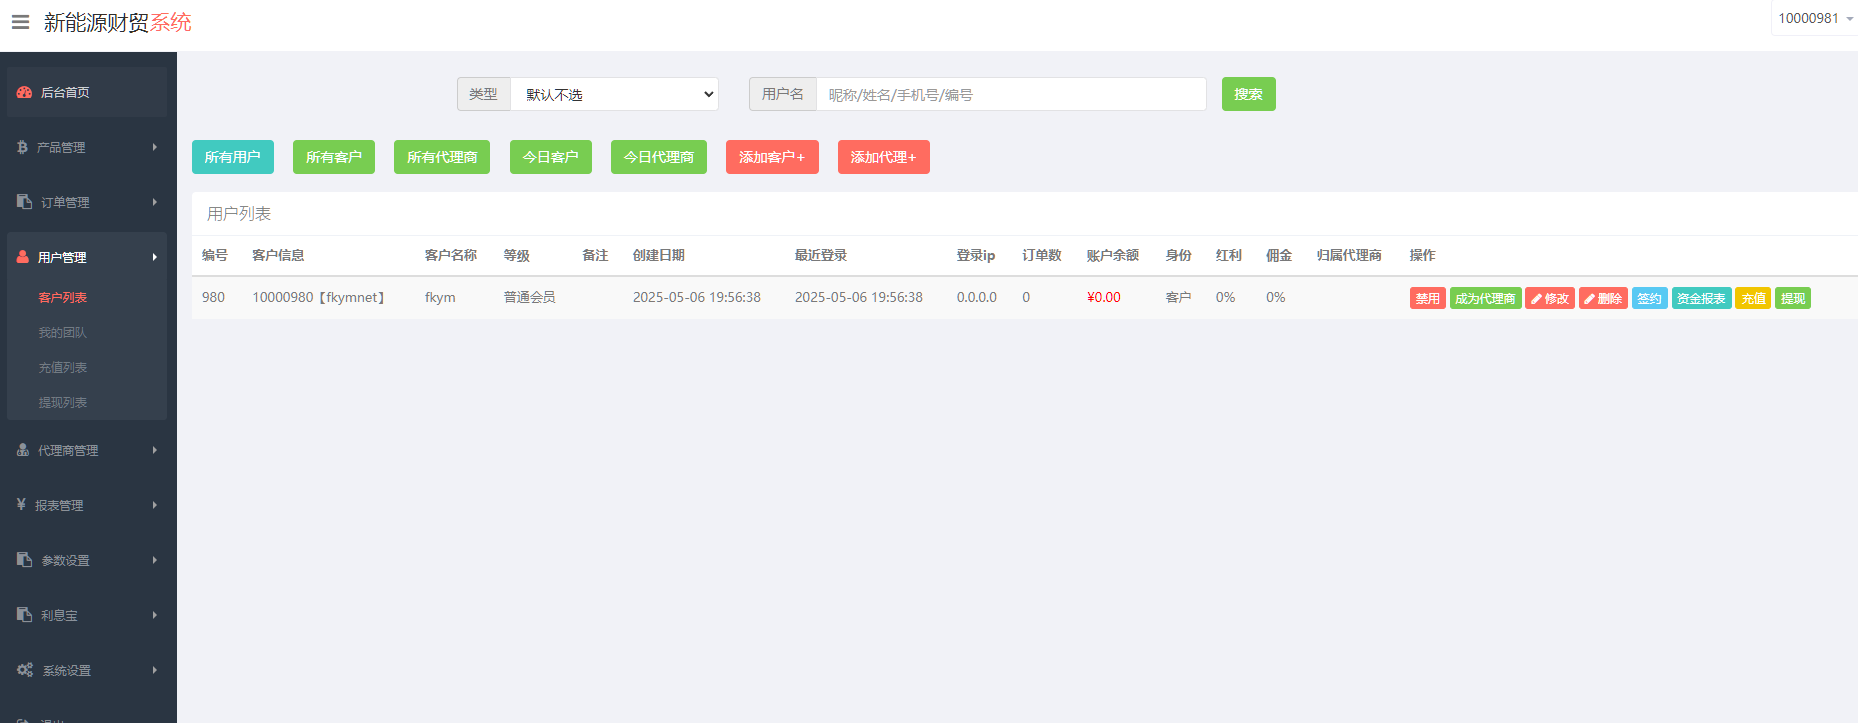Open 后台首页 dashboard in the sidebar
The image size is (1858, 723).
click(65, 92)
